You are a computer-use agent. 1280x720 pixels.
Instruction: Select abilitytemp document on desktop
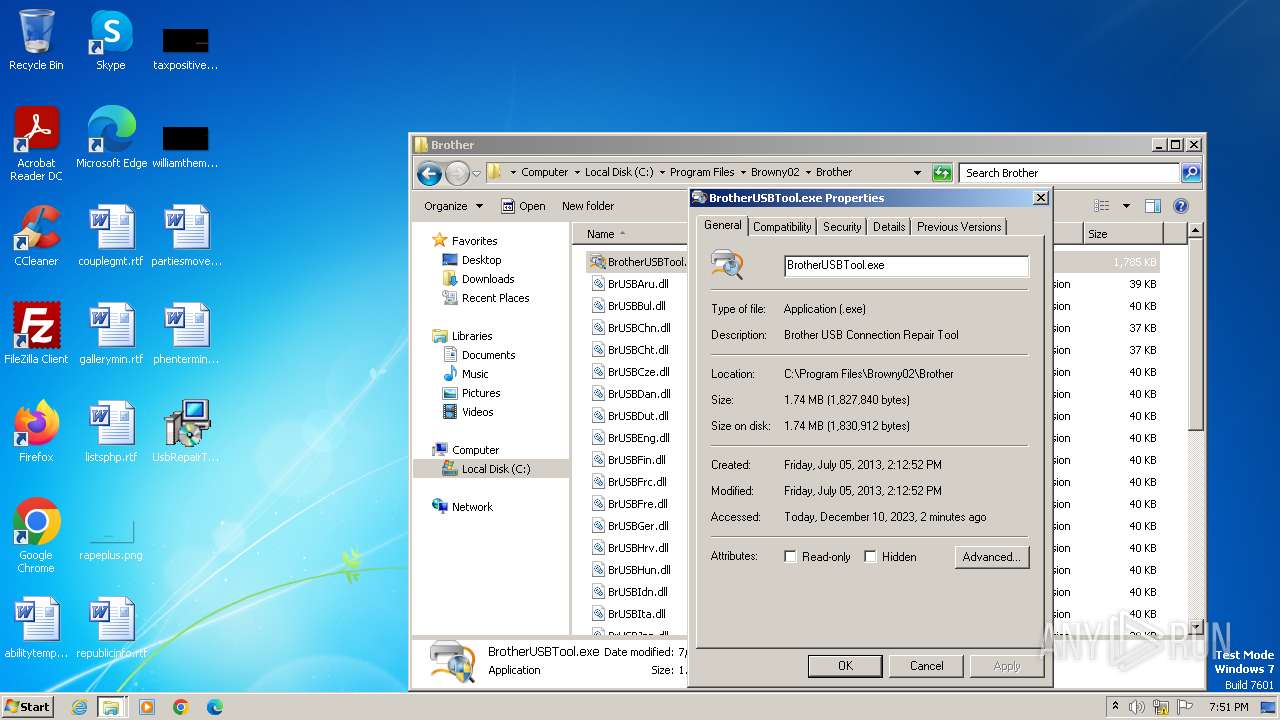(x=36, y=628)
